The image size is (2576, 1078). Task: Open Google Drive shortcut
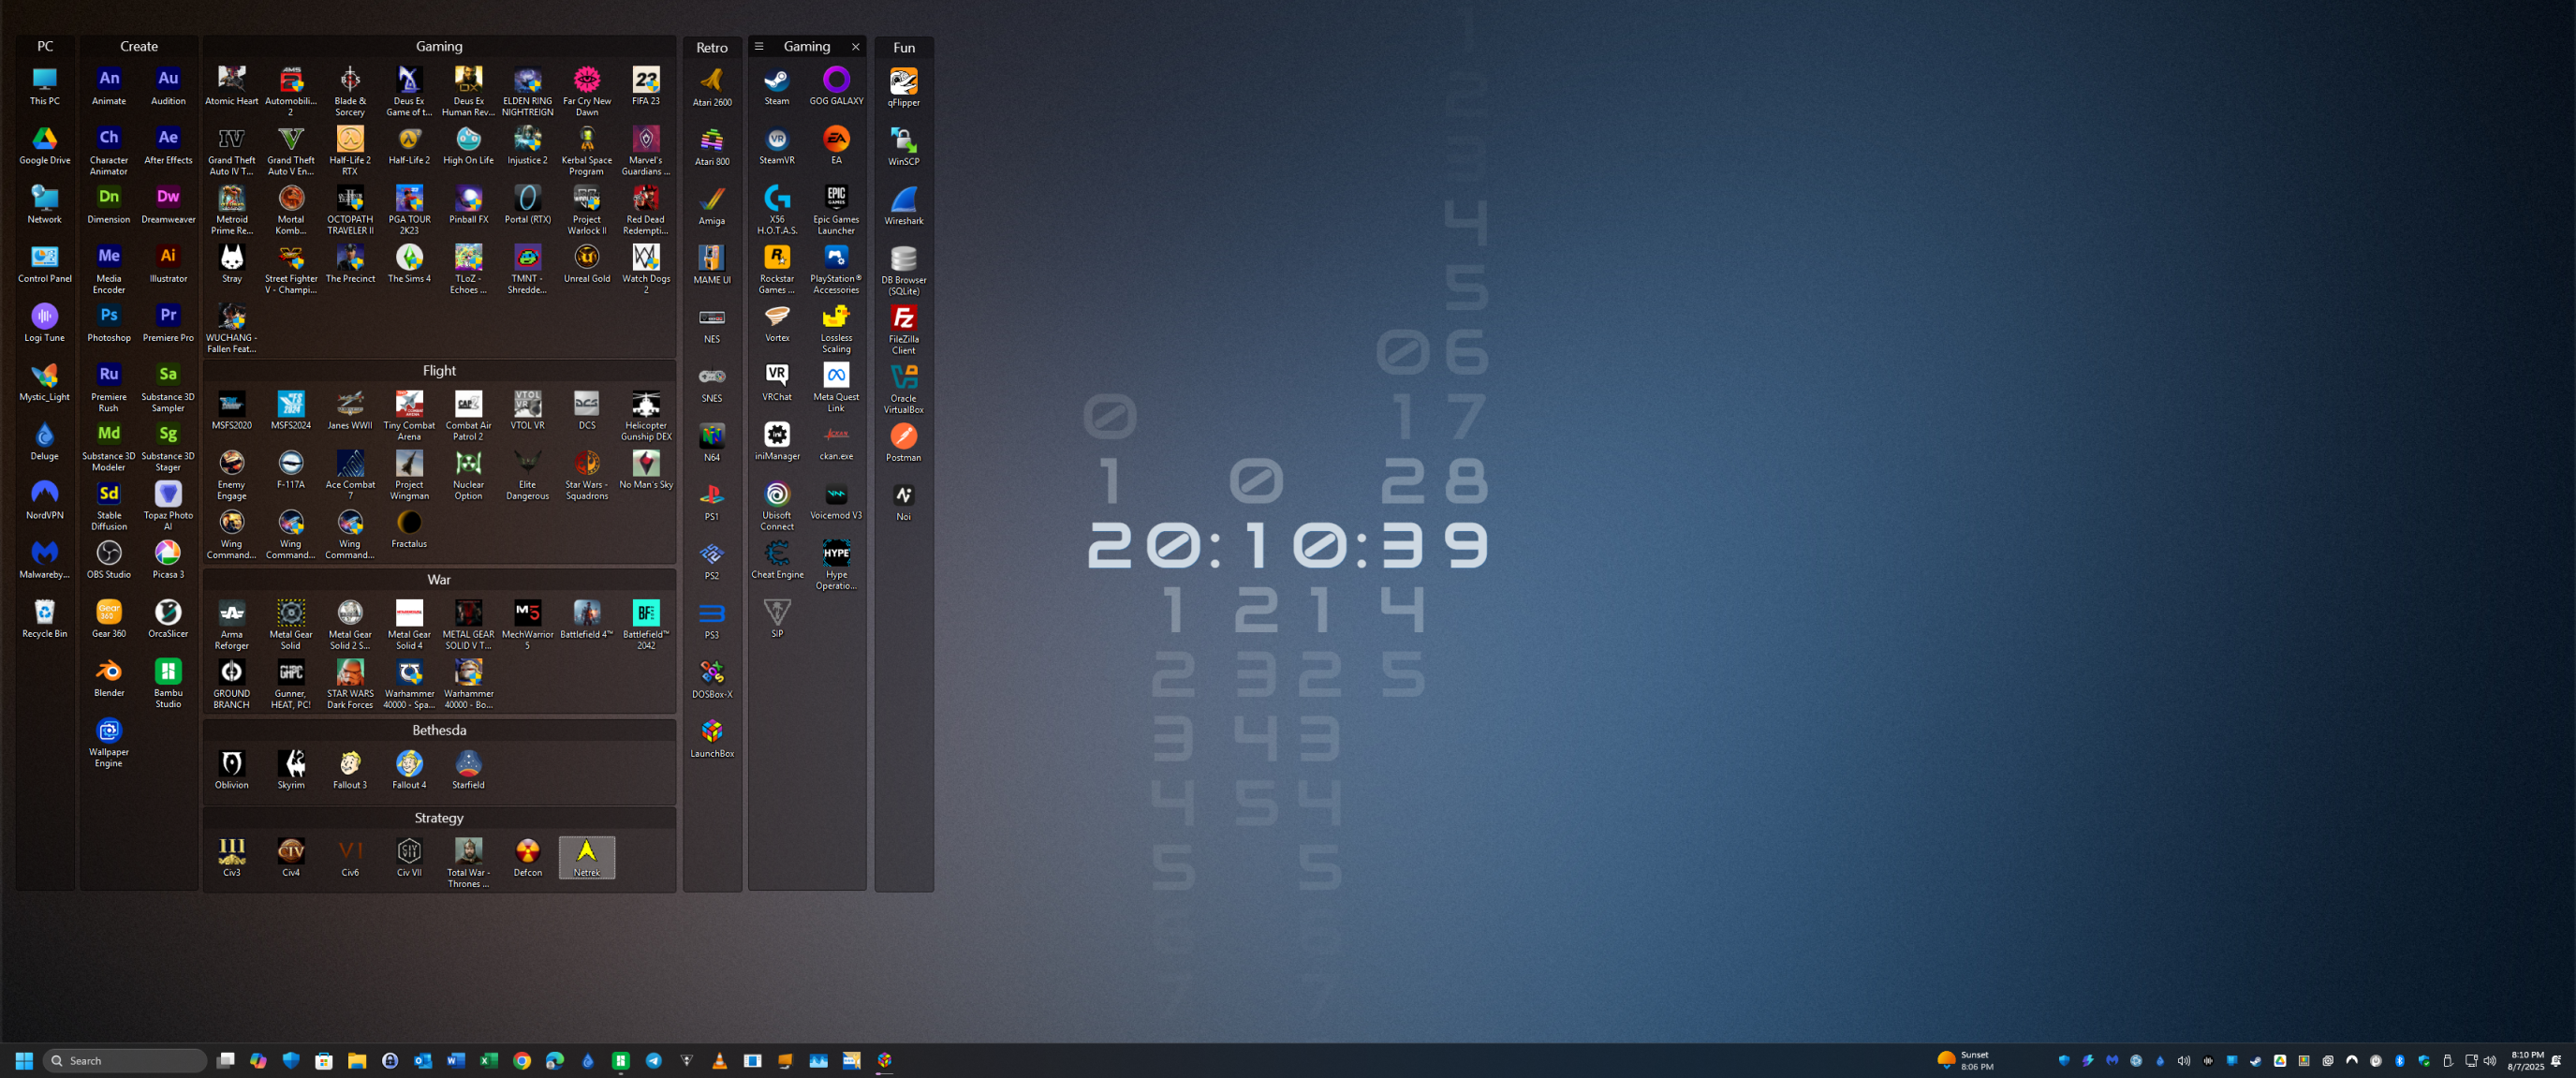45,145
